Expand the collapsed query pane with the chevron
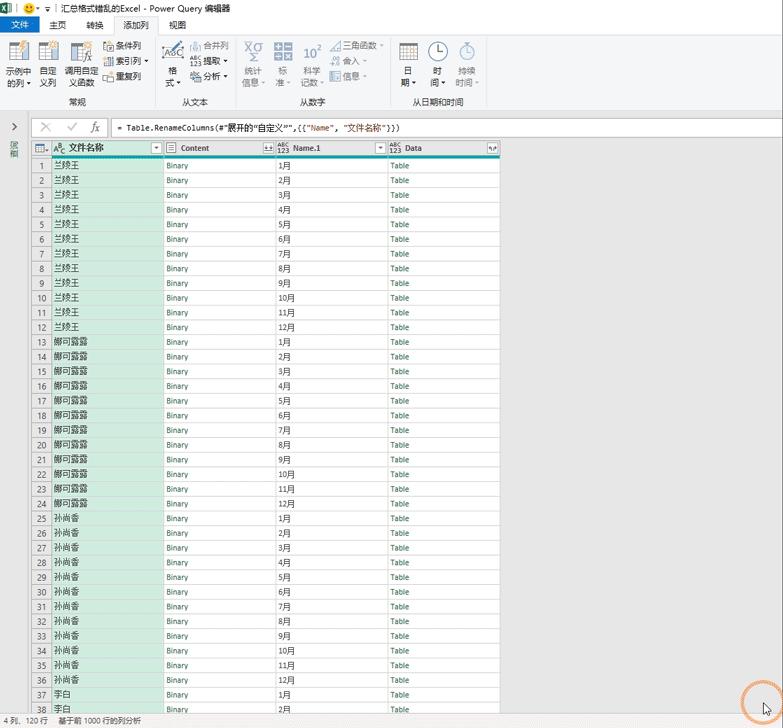The height and width of the screenshot is (728, 783). click(14, 127)
